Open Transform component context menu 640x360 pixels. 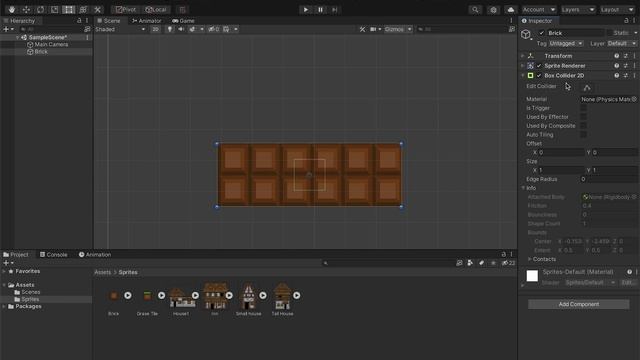[x=634, y=56]
